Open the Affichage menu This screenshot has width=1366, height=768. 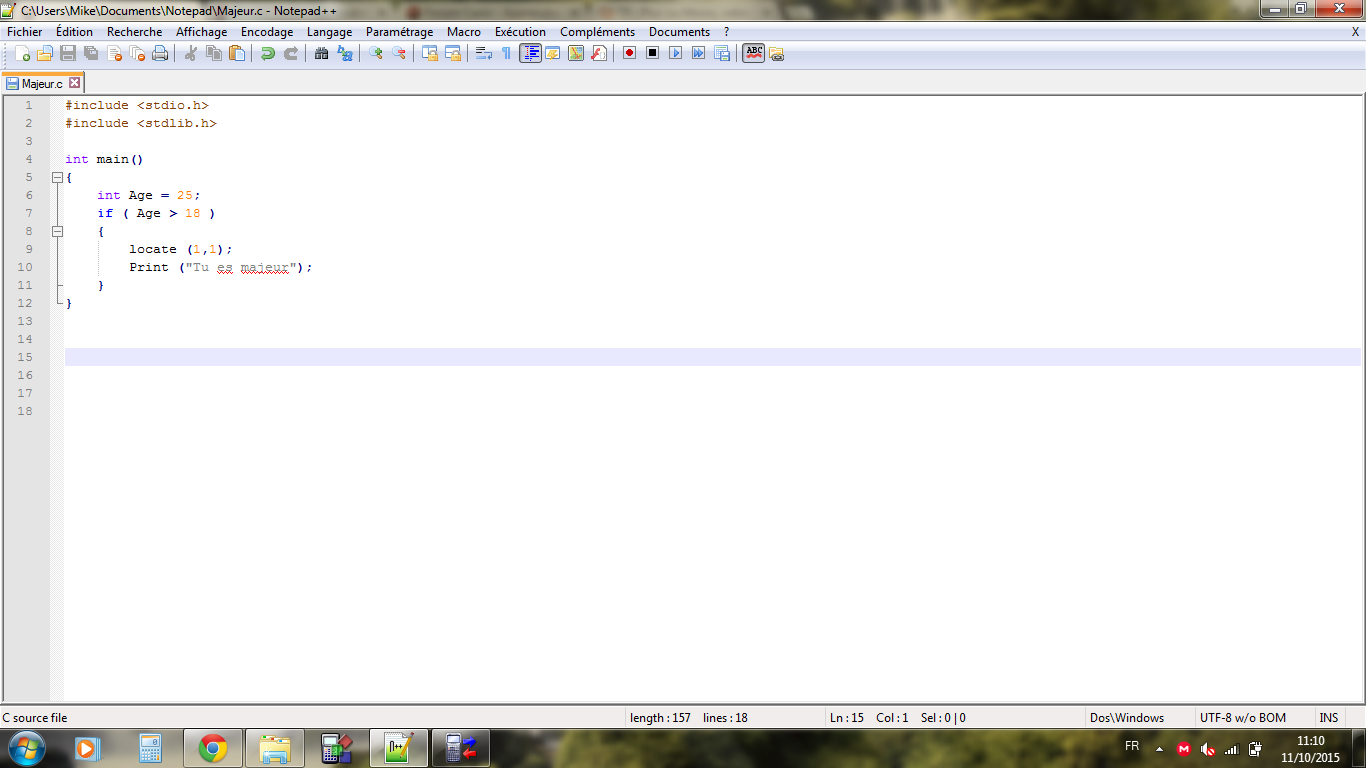[202, 32]
